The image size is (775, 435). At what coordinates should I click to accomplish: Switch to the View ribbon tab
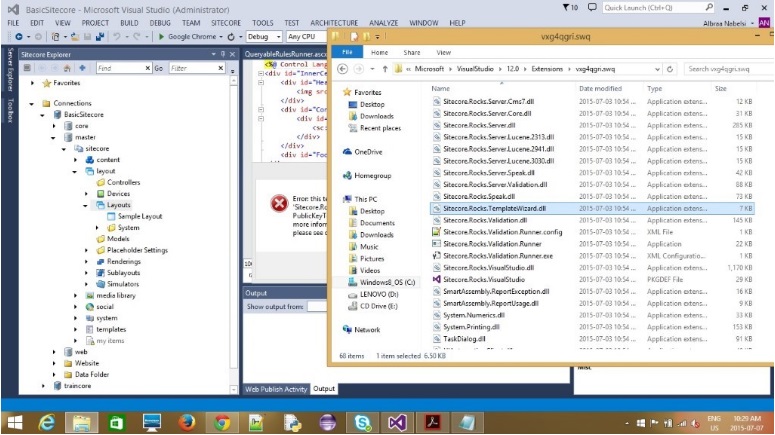pyautogui.click(x=443, y=52)
